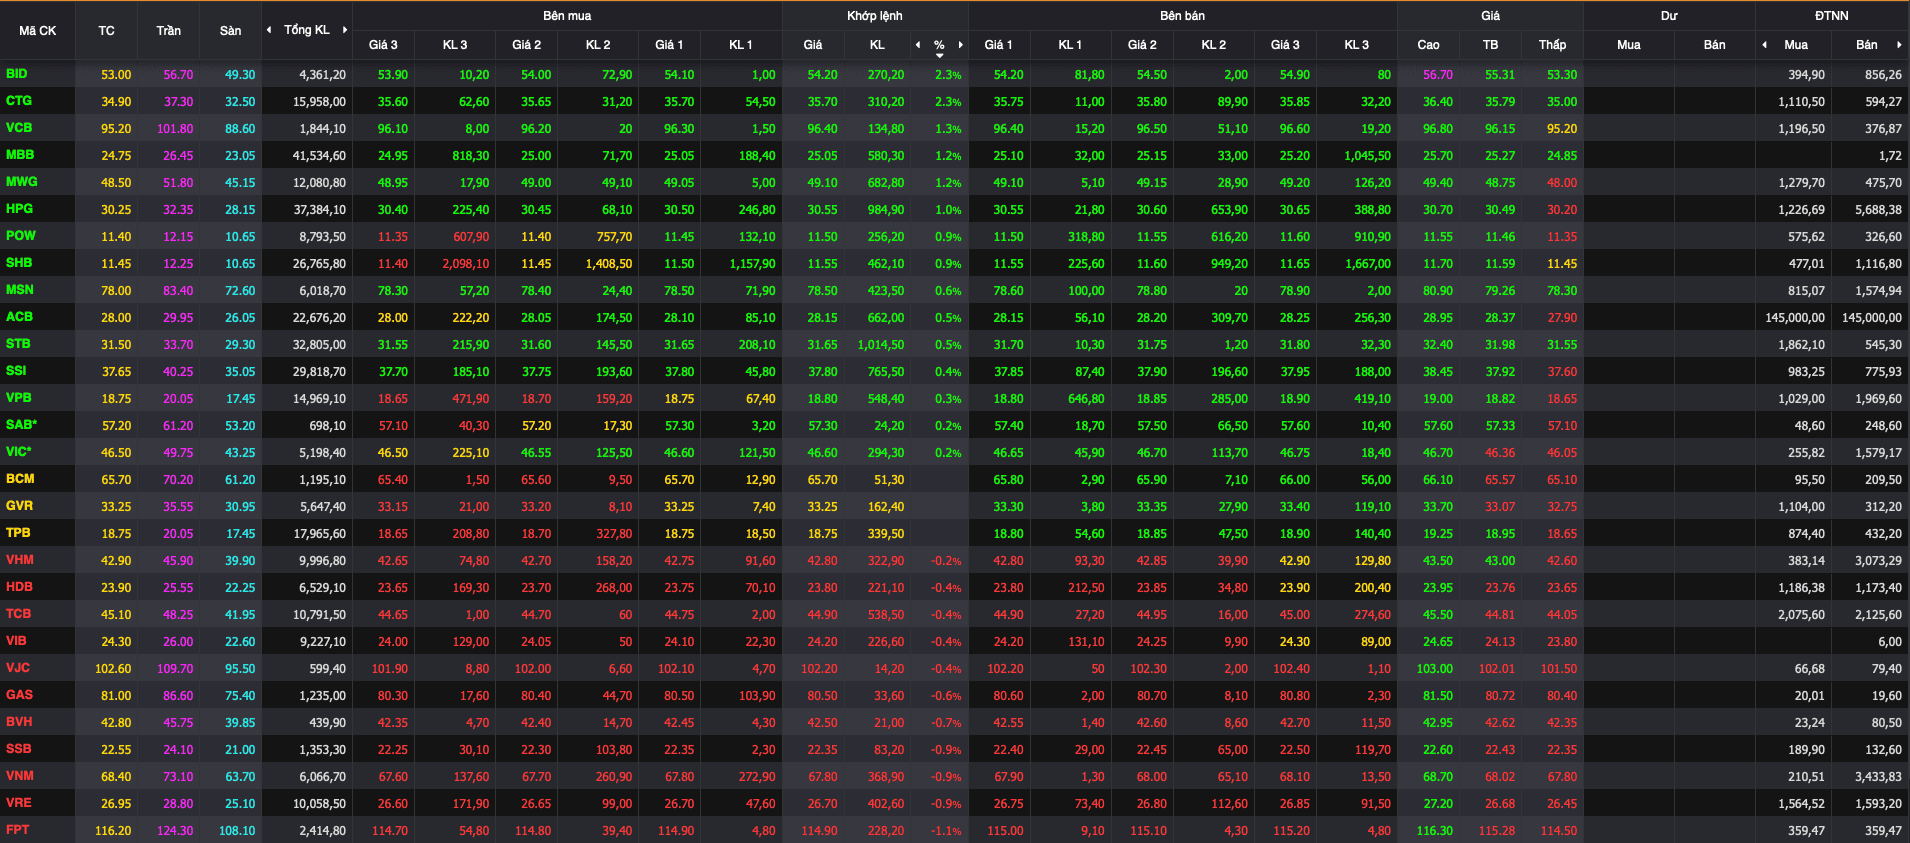Screen dimensions: 1910x843
Task: Click the left arrow before ĐTNN Mua header
Action: (1764, 45)
